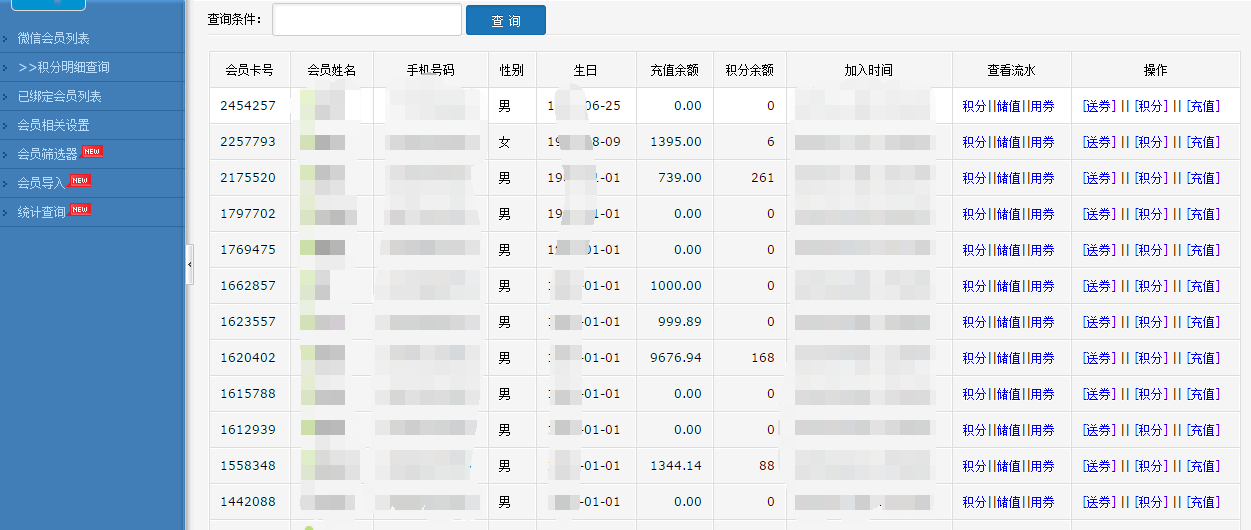Click points value 88

[x=767, y=466]
